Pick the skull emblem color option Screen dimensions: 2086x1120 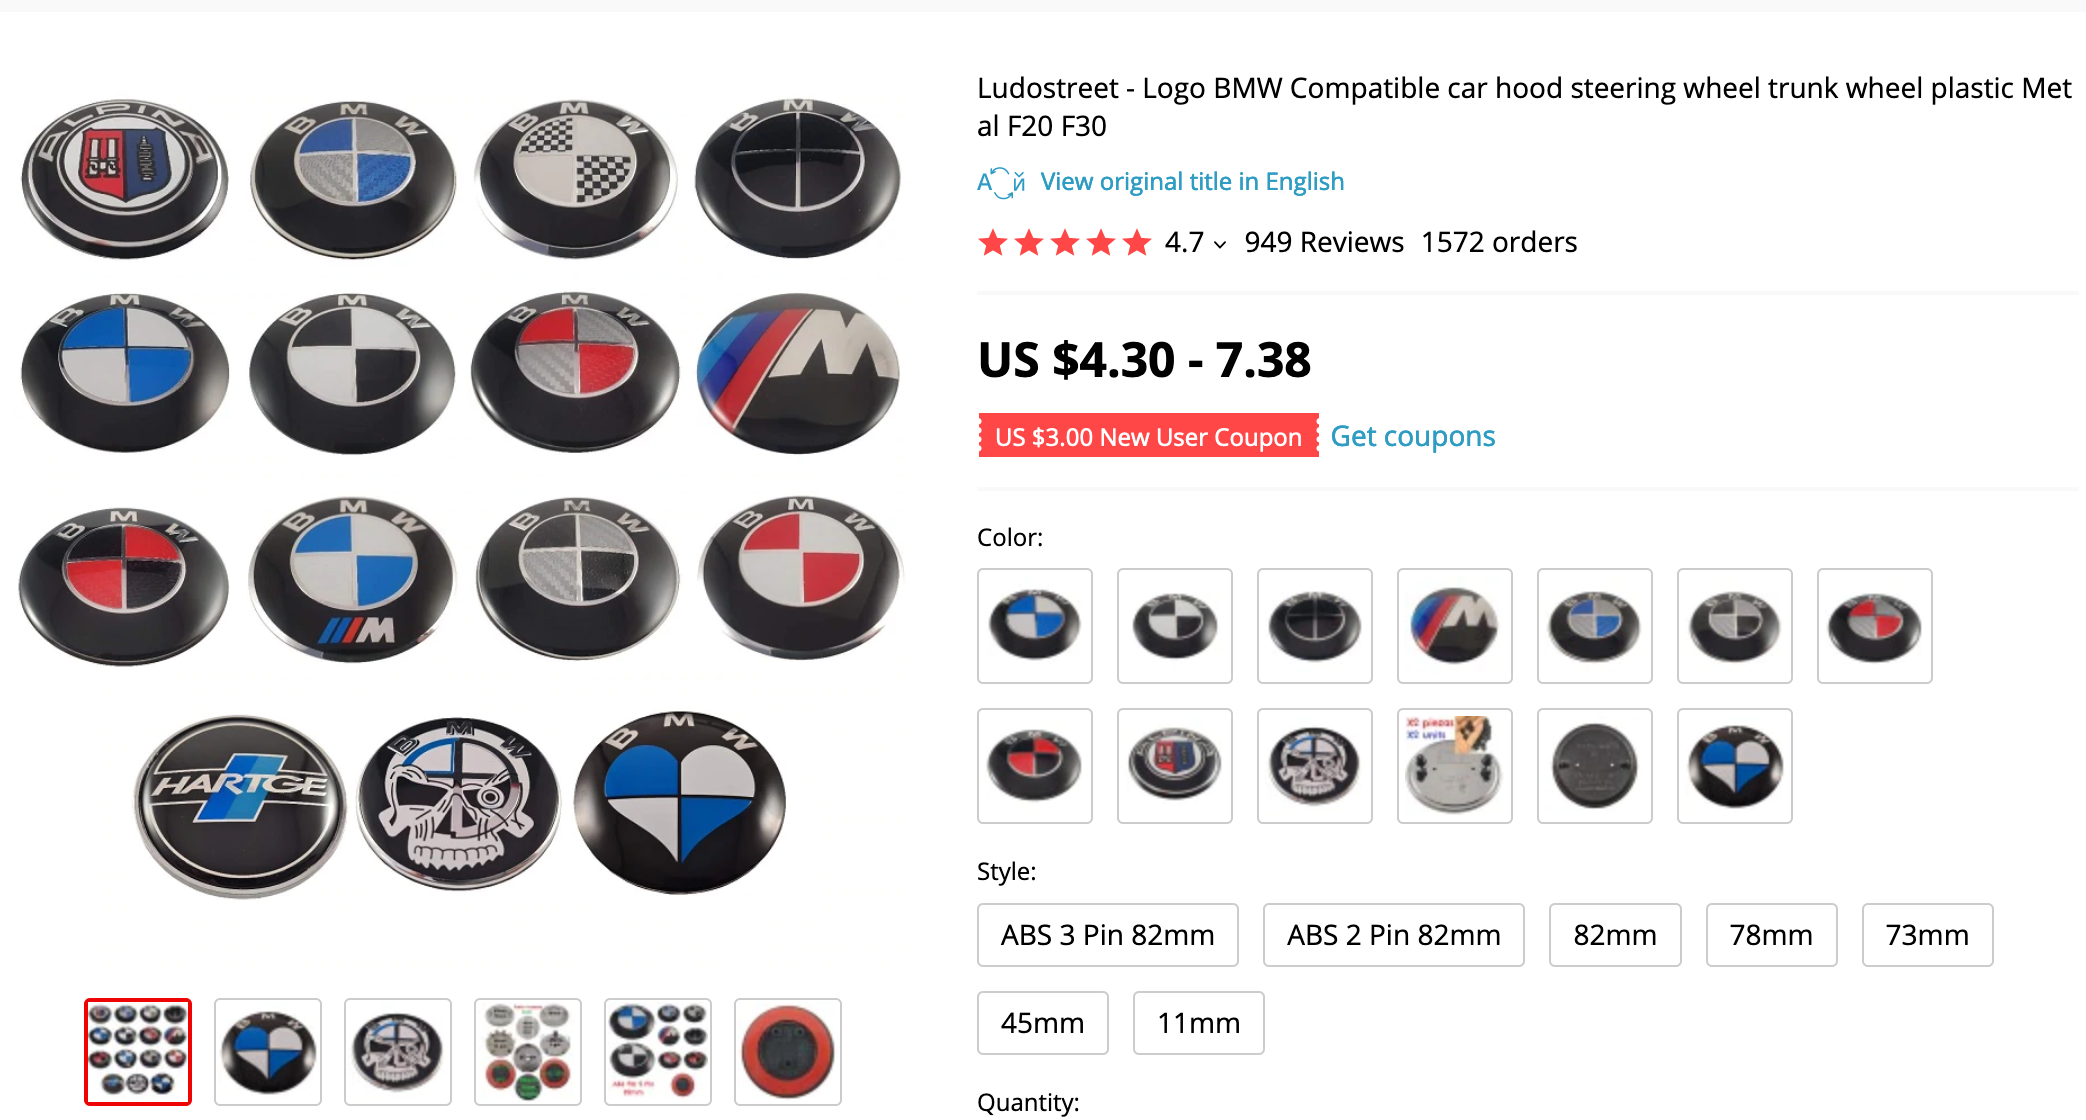click(1314, 766)
